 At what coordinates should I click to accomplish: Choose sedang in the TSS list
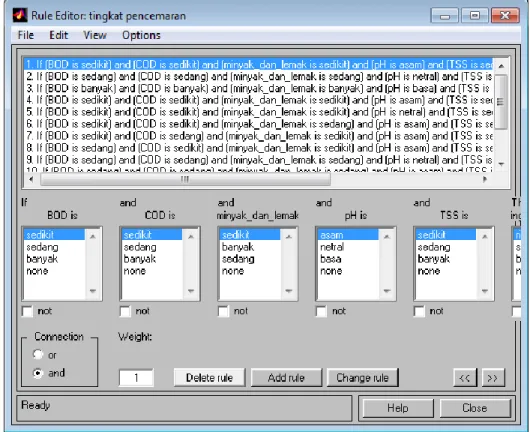click(x=446, y=247)
